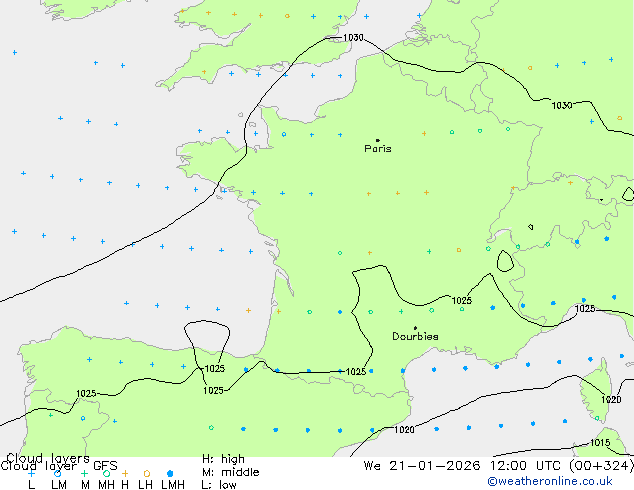The height and width of the screenshot is (490, 634).
Task: Click the green circle MH legend symbol
Action: (x=106, y=473)
